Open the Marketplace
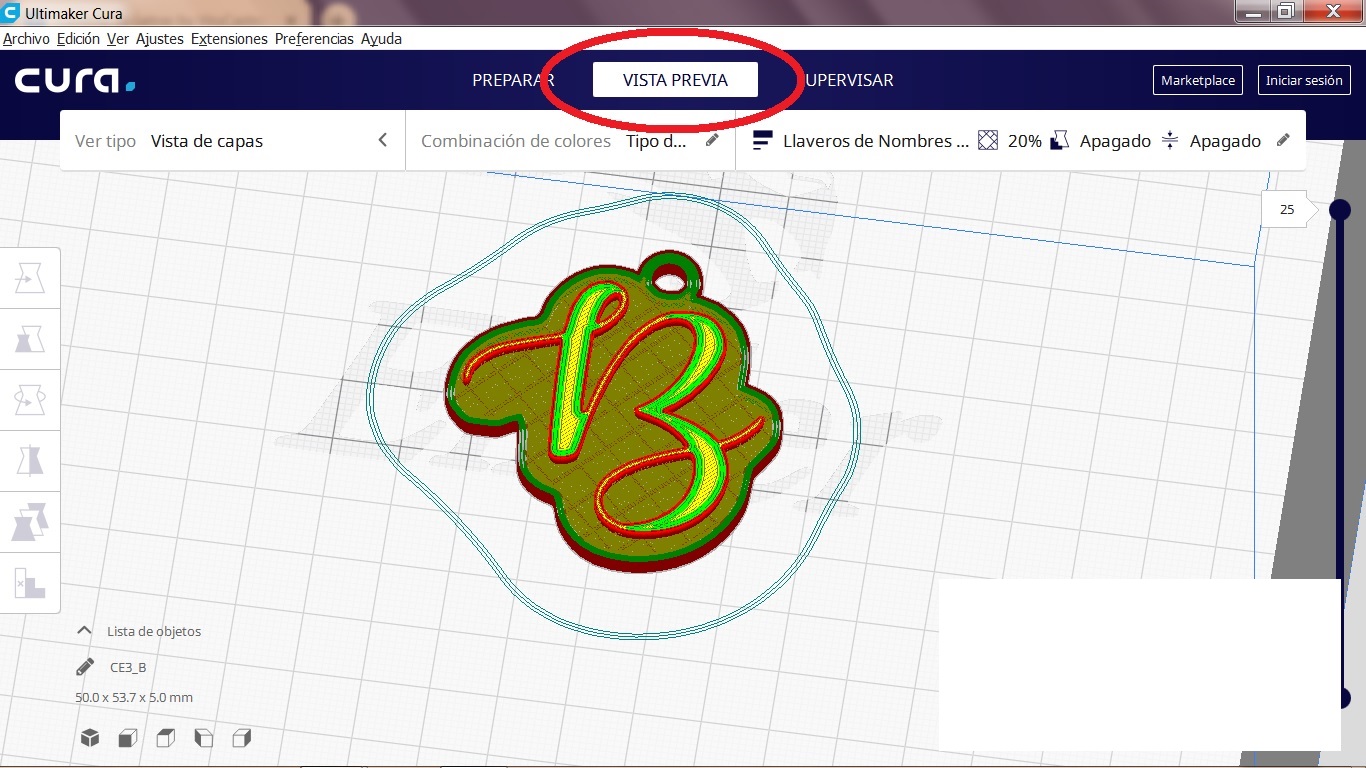 [x=1197, y=80]
